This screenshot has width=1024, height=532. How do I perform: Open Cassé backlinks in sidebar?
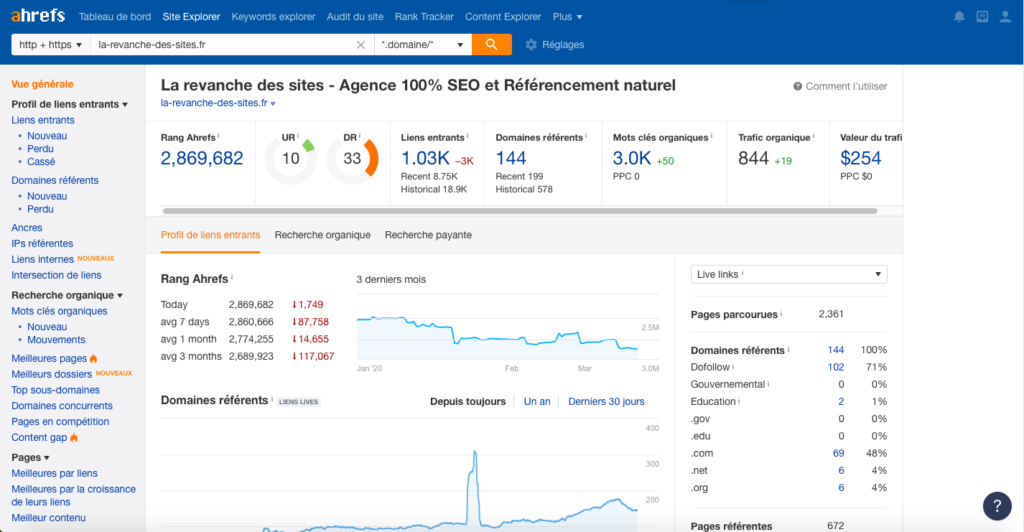[41, 162]
